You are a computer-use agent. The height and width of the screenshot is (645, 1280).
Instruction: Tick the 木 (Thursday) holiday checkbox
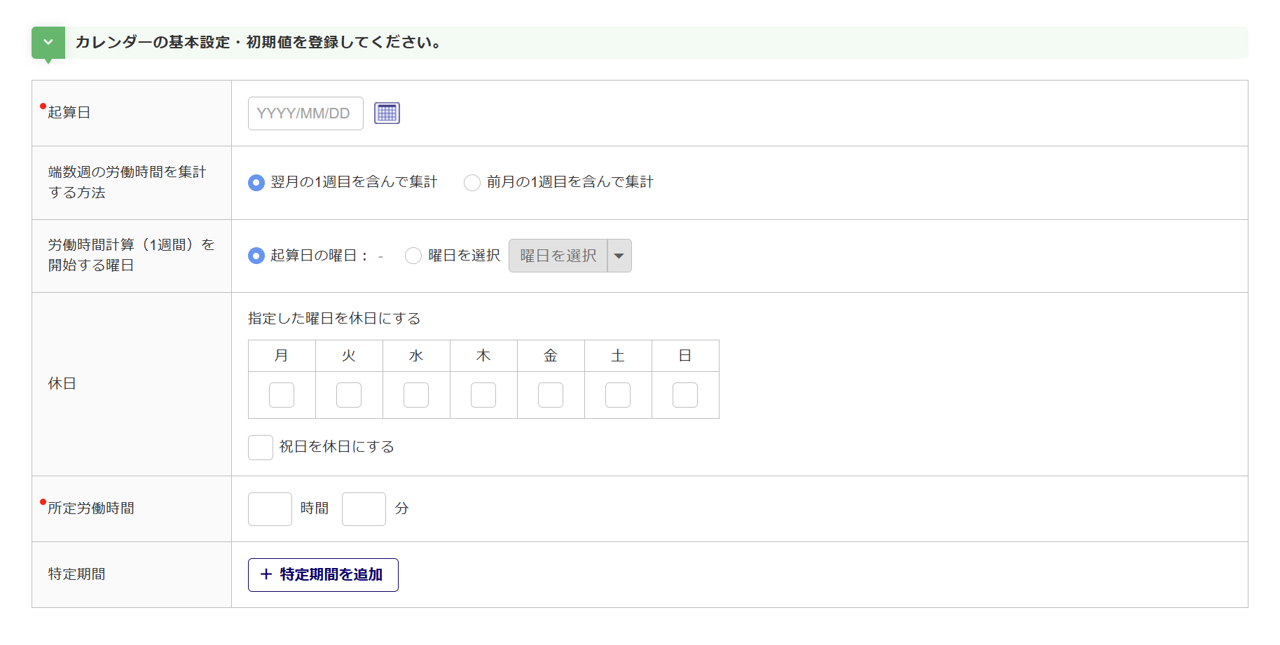(x=483, y=395)
